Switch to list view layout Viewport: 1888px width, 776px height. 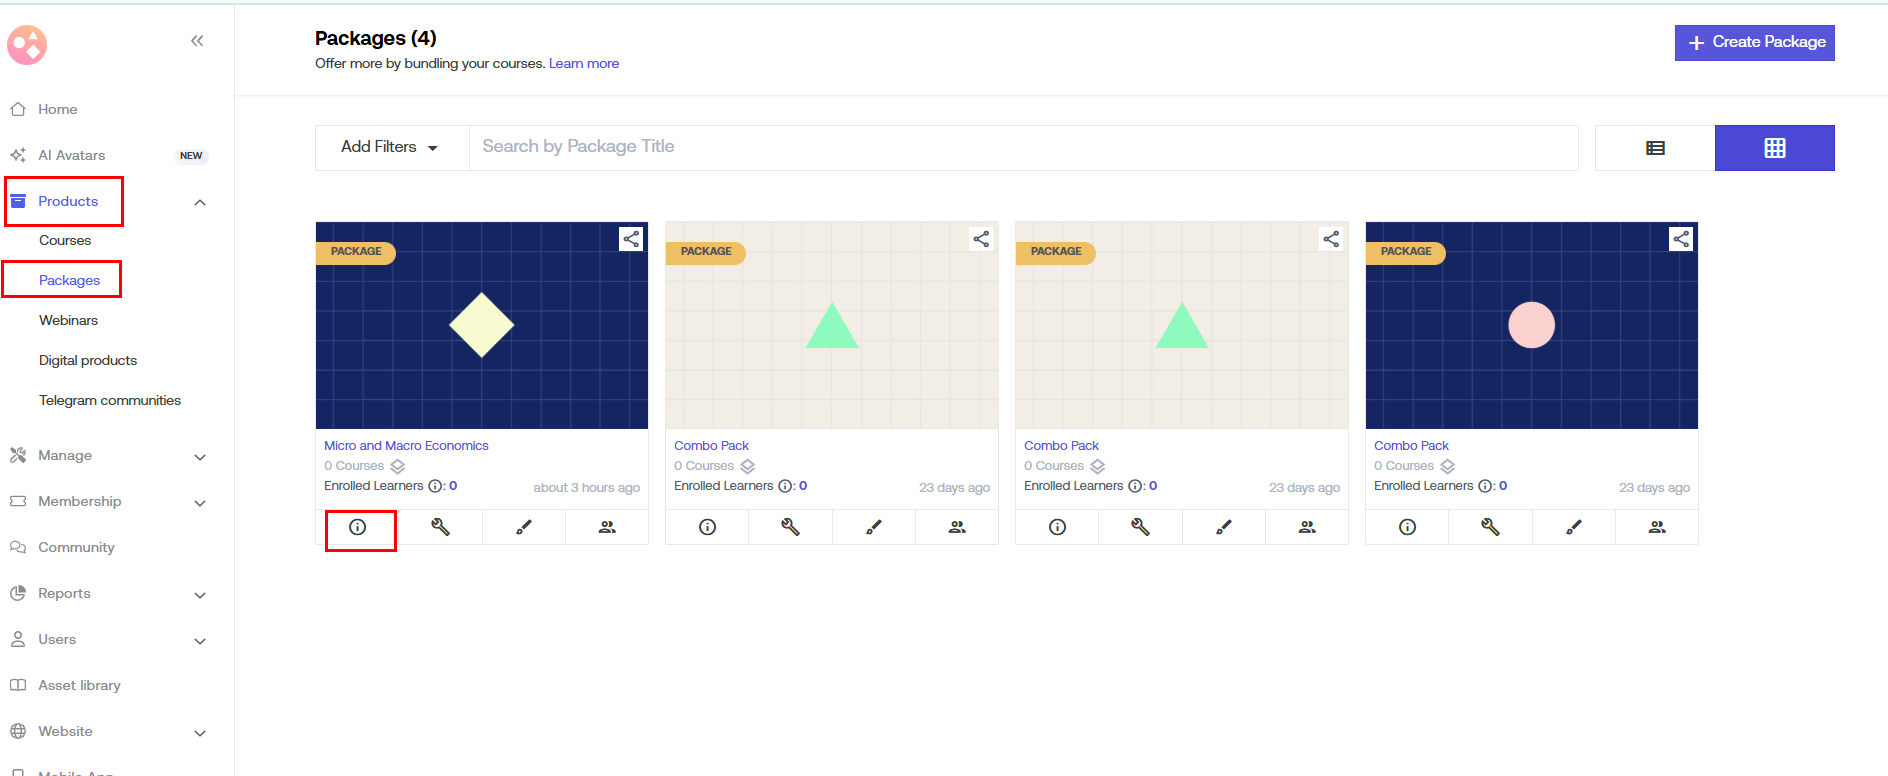[1655, 148]
